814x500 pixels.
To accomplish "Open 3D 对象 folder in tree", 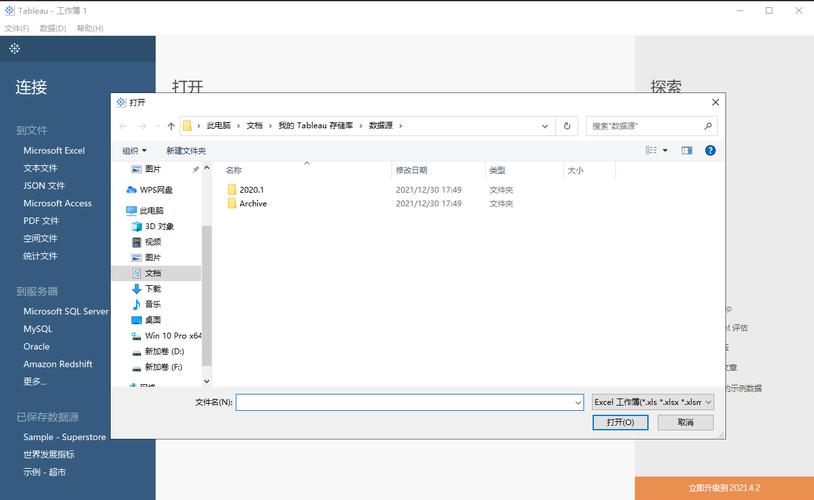I will [x=153, y=226].
